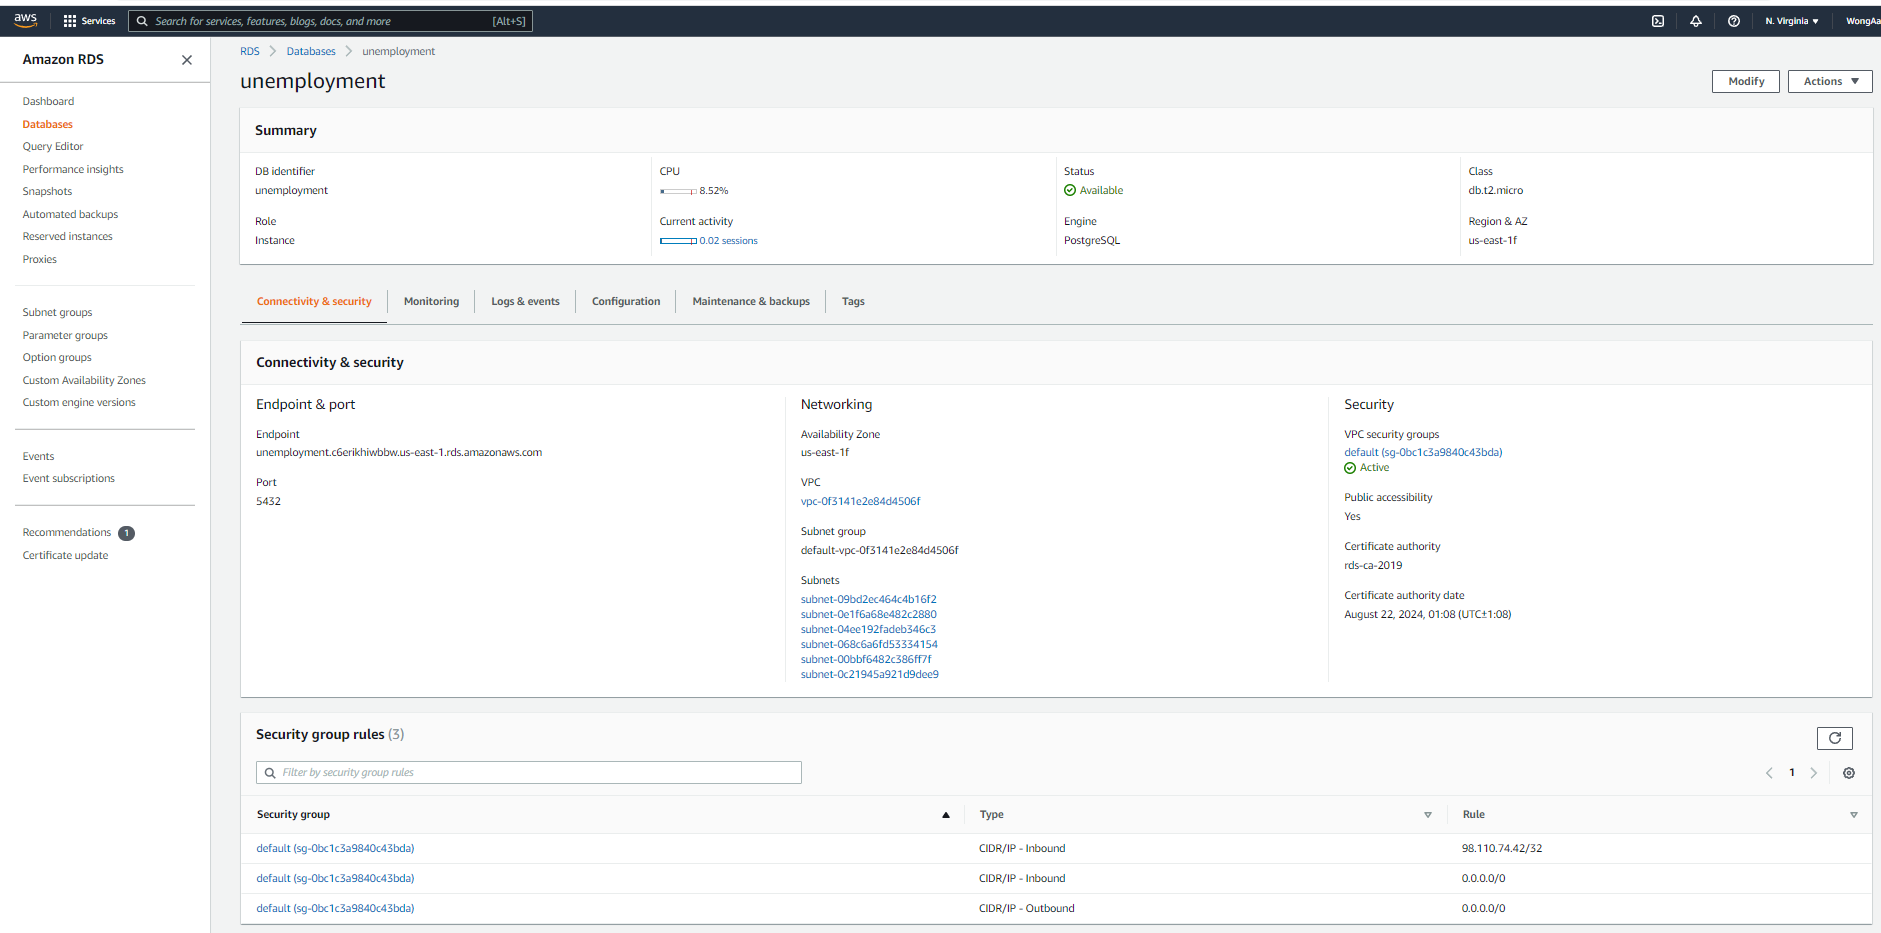Open Option groups in the sidebar
This screenshot has width=1881, height=933.
(57, 357)
